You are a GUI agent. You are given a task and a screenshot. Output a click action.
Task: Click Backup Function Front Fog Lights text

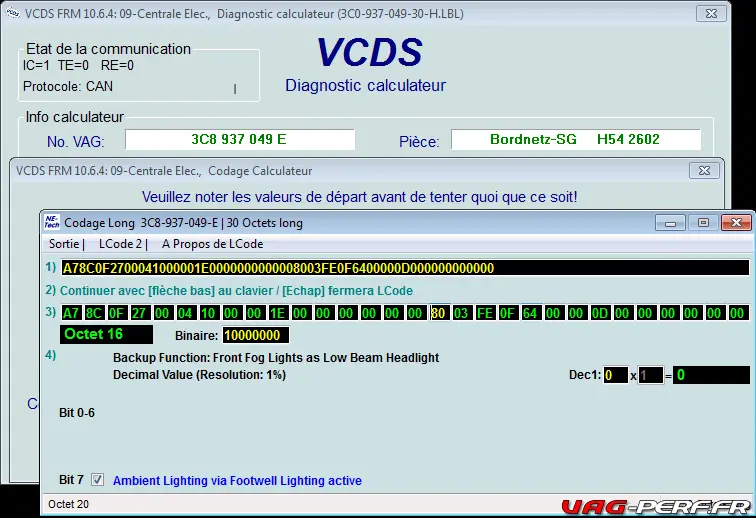(276, 358)
